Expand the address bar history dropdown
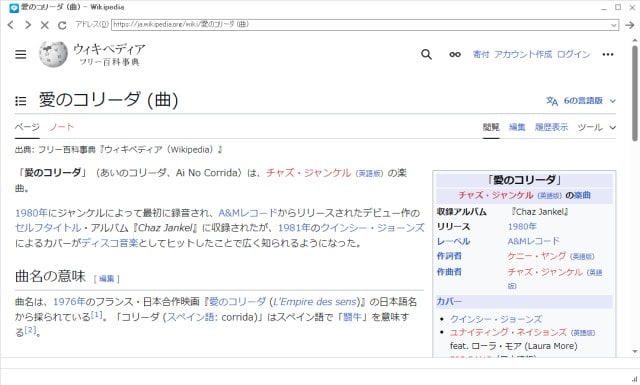This screenshot has width=640, height=385. point(613,25)
